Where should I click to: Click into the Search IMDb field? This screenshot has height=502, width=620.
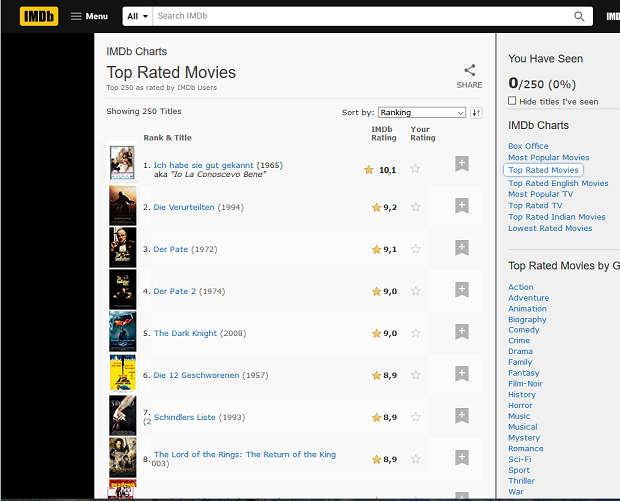click(360, 16)
